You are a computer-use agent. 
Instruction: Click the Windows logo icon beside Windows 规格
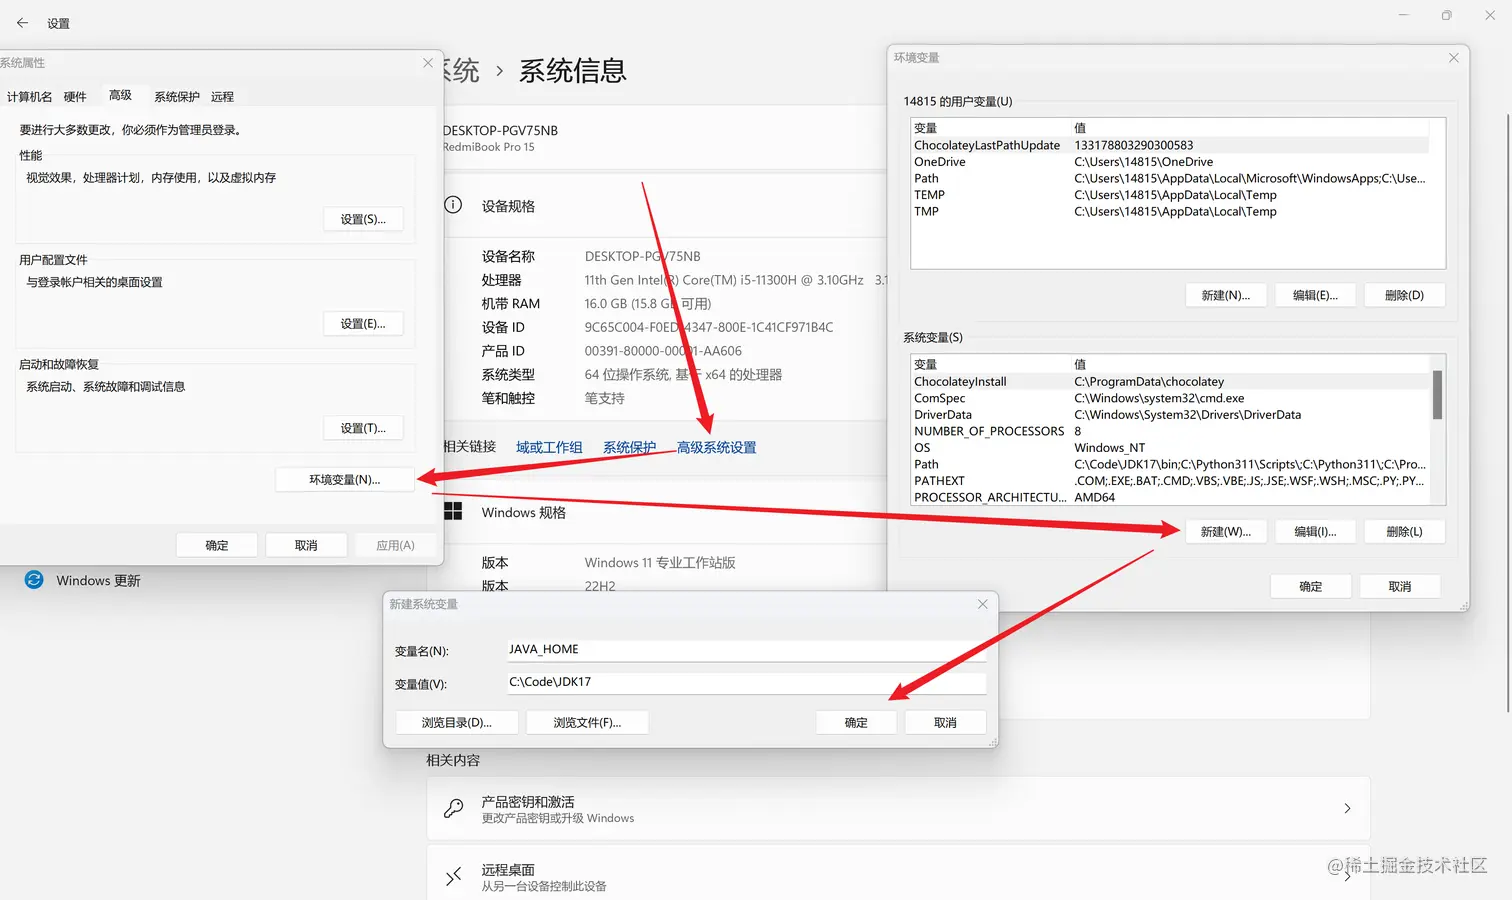point(453,511)
